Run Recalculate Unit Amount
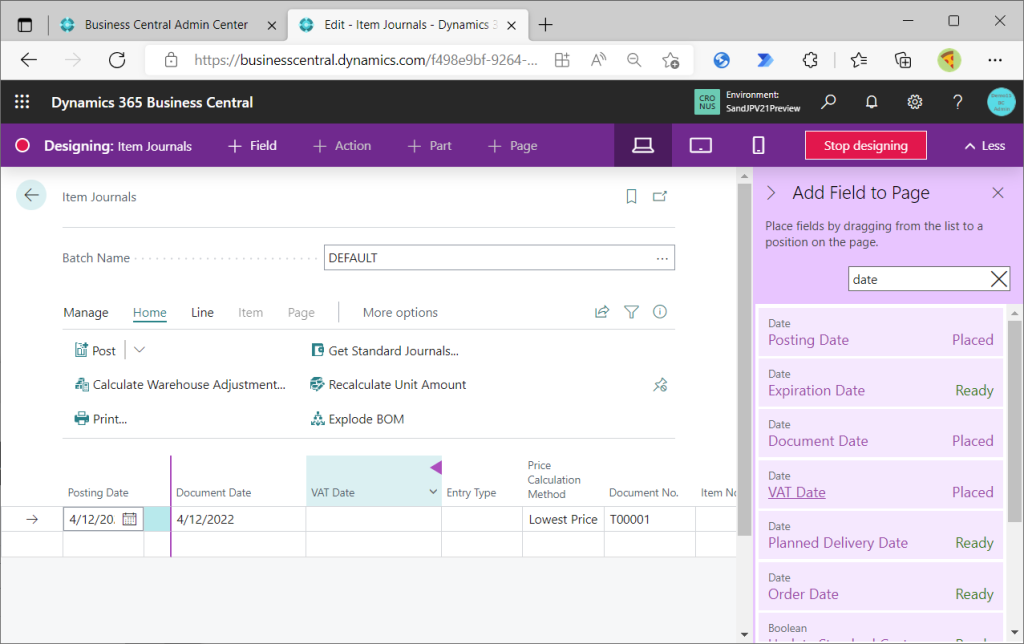 click(388, 385)
